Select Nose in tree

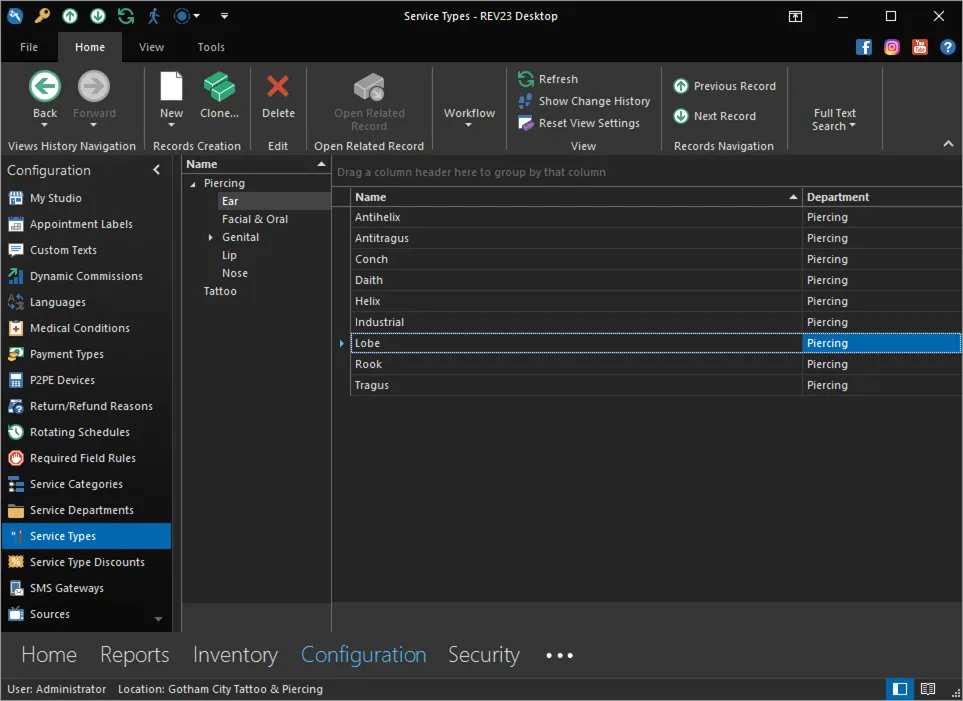[x=235, y=273]
